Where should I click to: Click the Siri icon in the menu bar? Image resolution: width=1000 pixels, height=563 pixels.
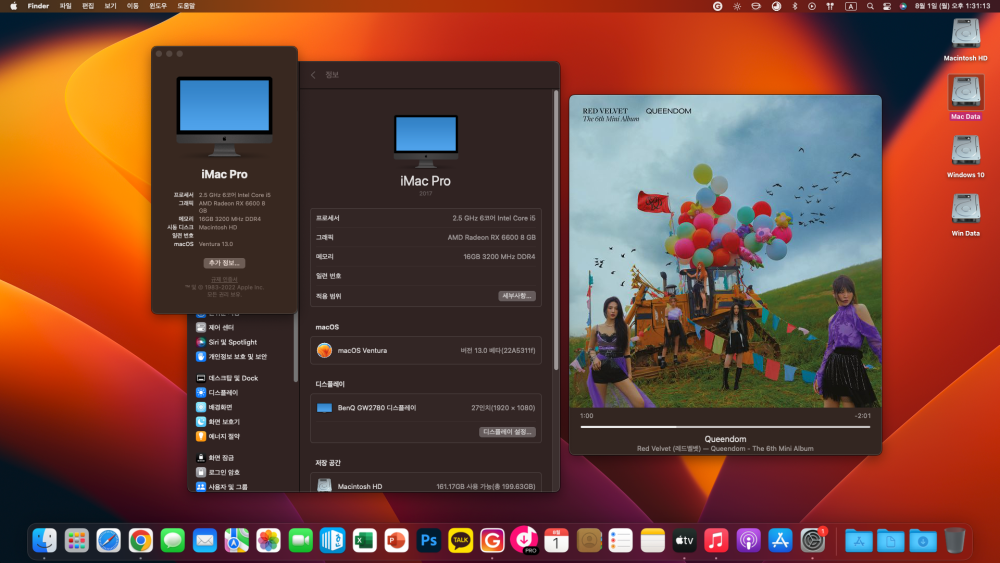point(903,6)
